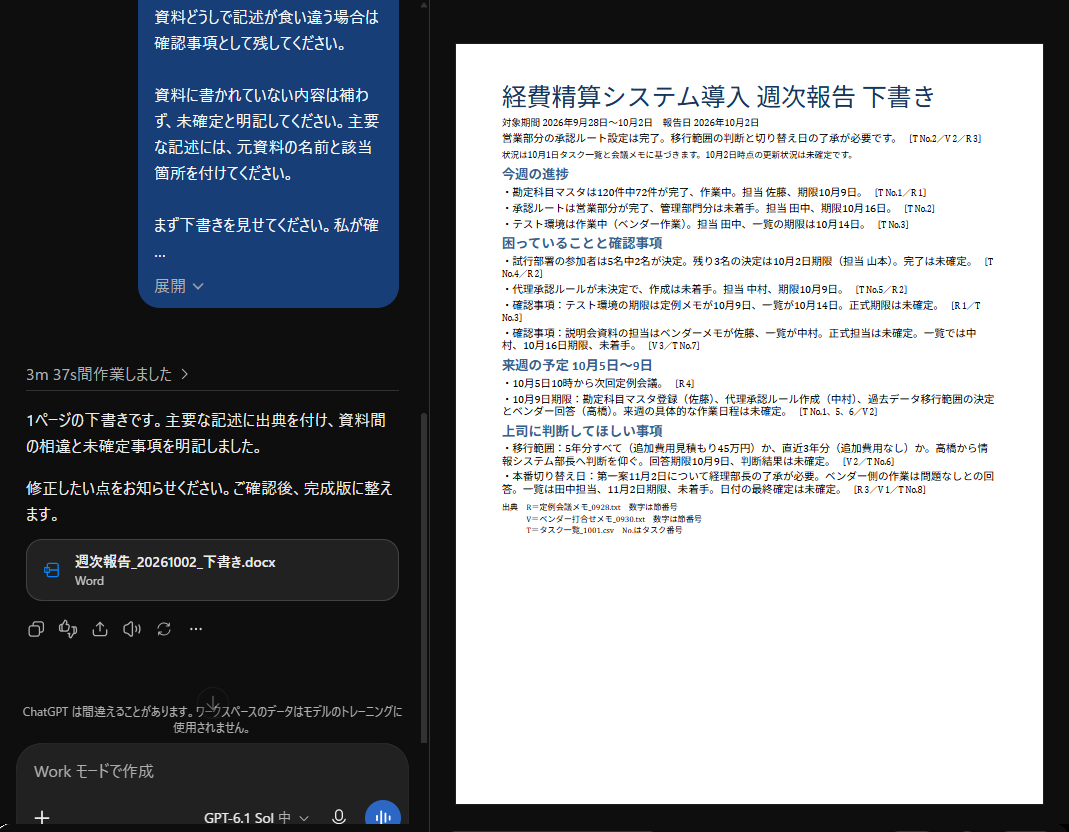
Task: Click the Work モードで作成 message input field
Action: [x=211, y=771]
